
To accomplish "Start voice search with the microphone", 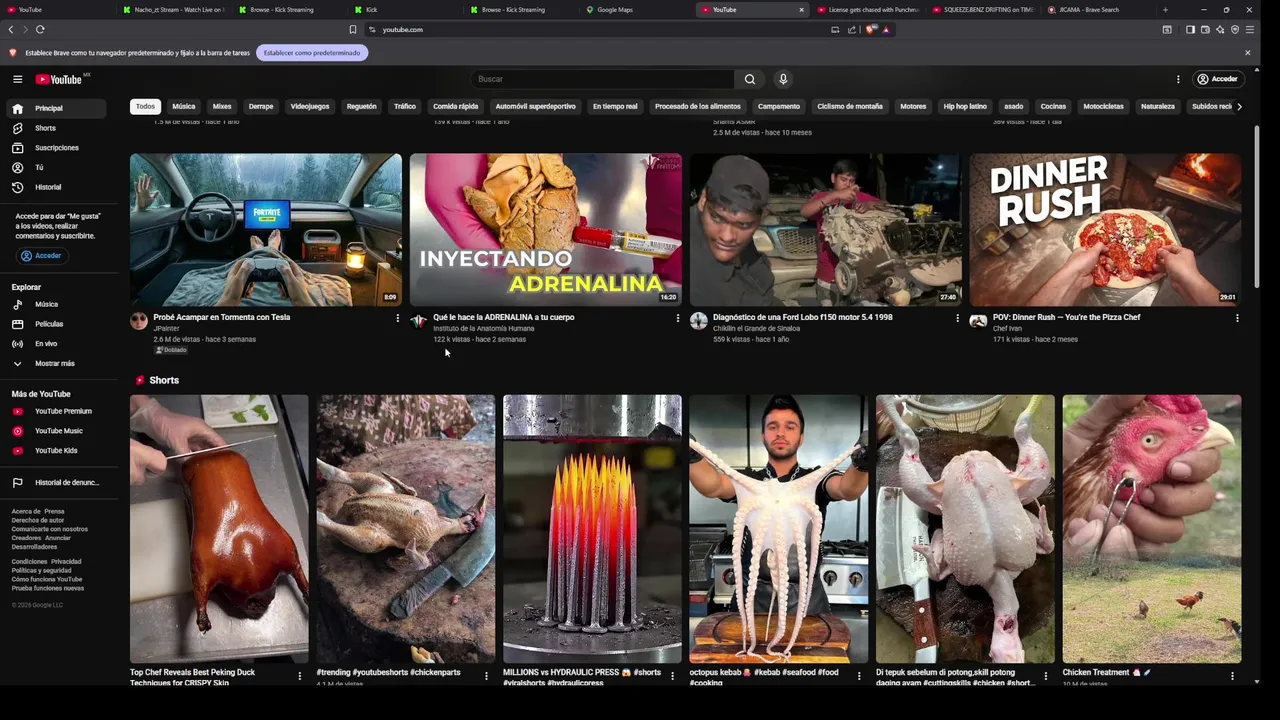I will click(x=783, y=79).
